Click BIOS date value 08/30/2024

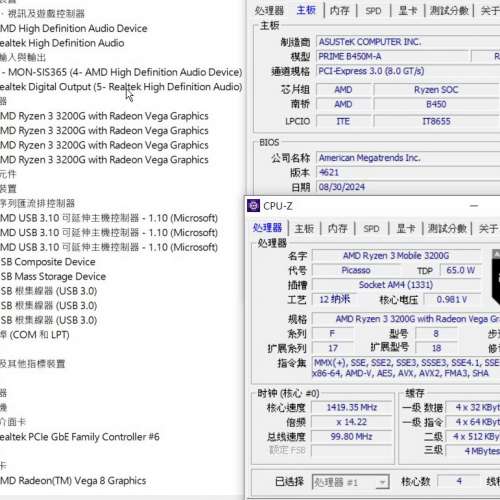point(408,187)
